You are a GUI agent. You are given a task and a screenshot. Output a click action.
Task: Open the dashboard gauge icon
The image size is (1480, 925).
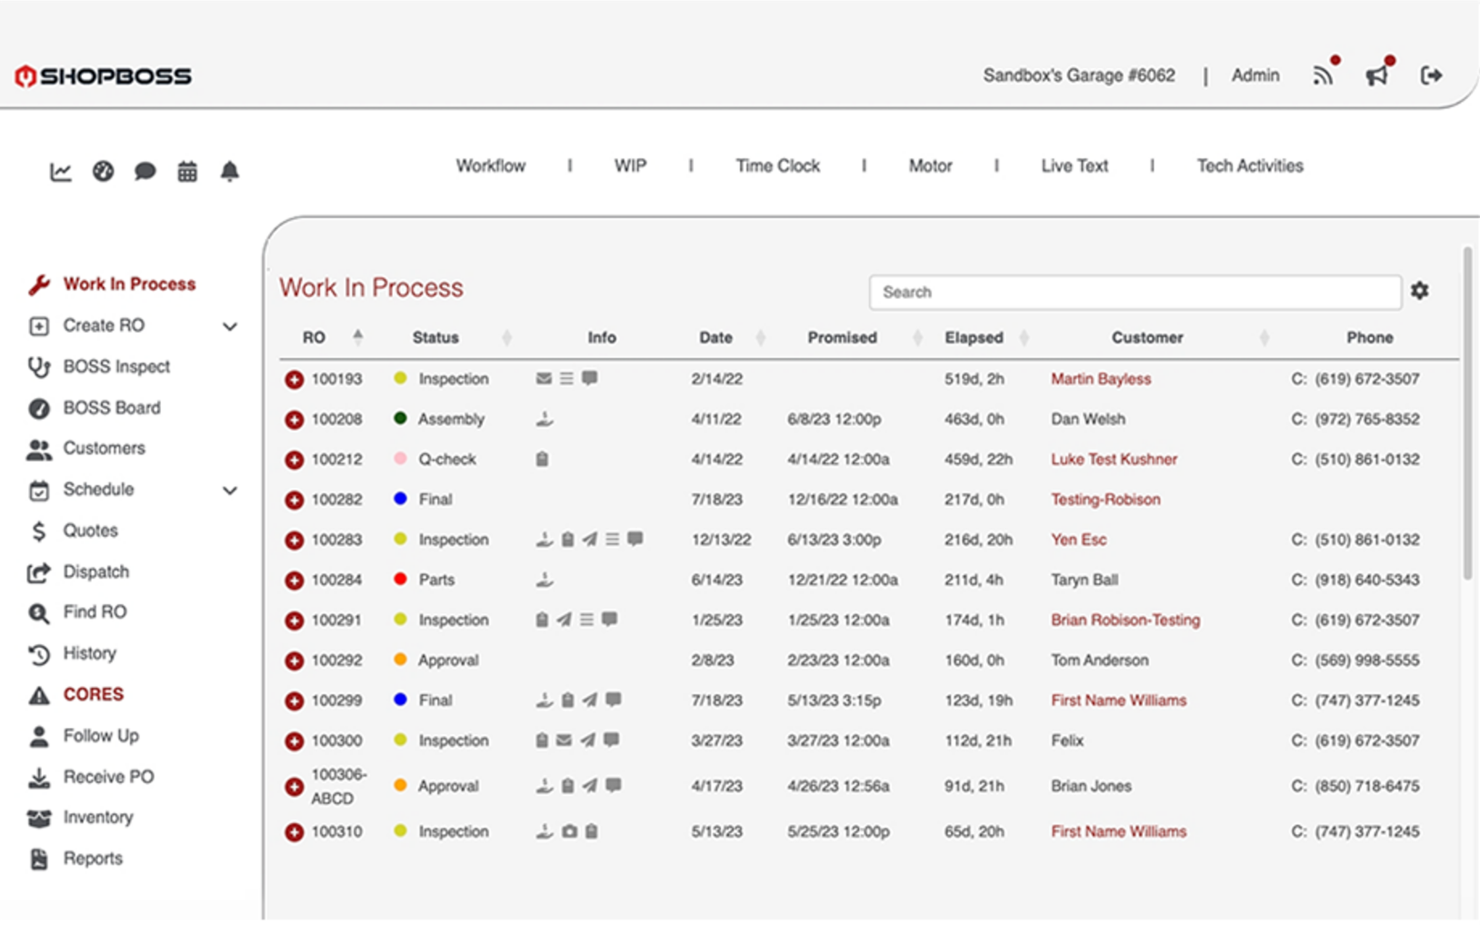(x=103, y=171)
